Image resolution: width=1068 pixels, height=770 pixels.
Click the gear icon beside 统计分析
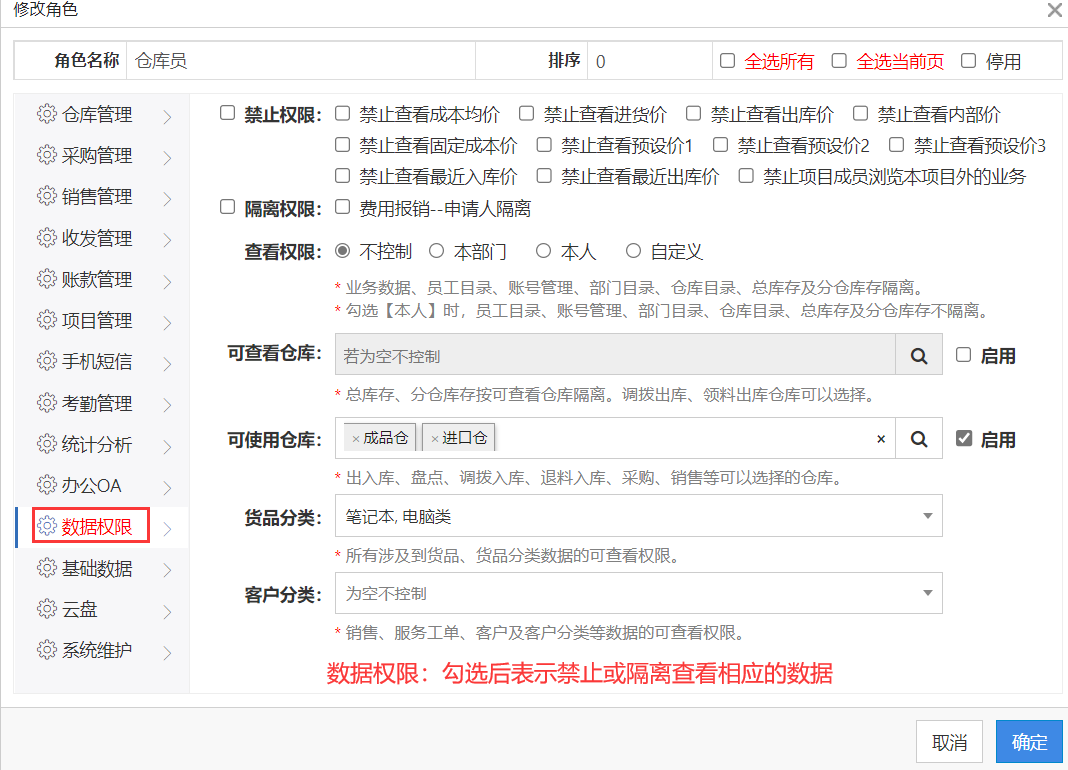tap(46, 444)
